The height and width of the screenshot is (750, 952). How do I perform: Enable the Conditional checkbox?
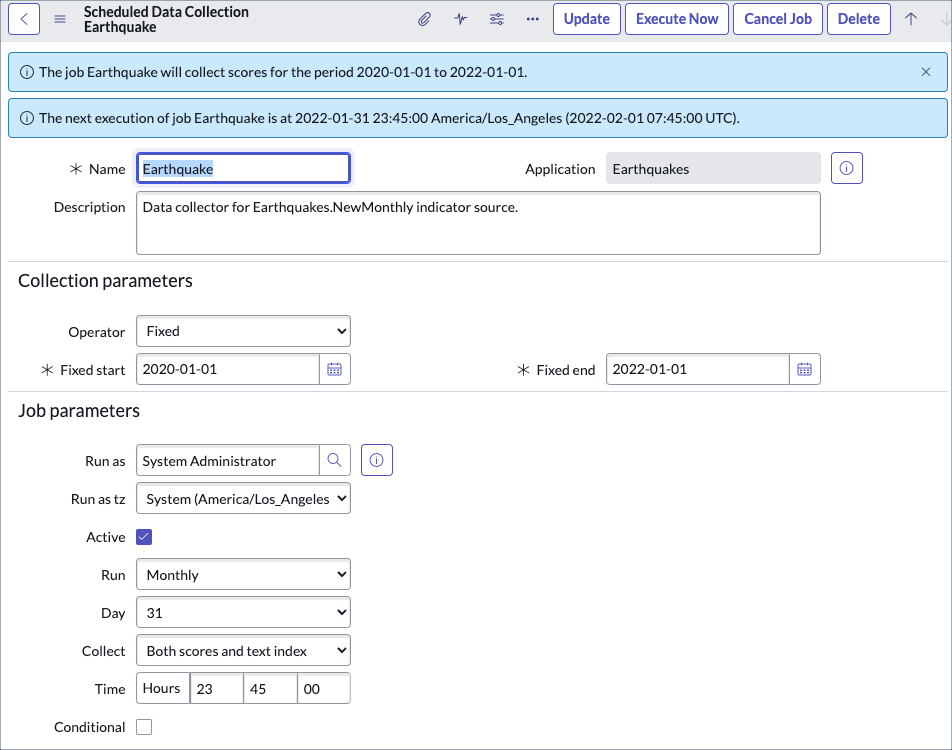(x=144, y=727)
